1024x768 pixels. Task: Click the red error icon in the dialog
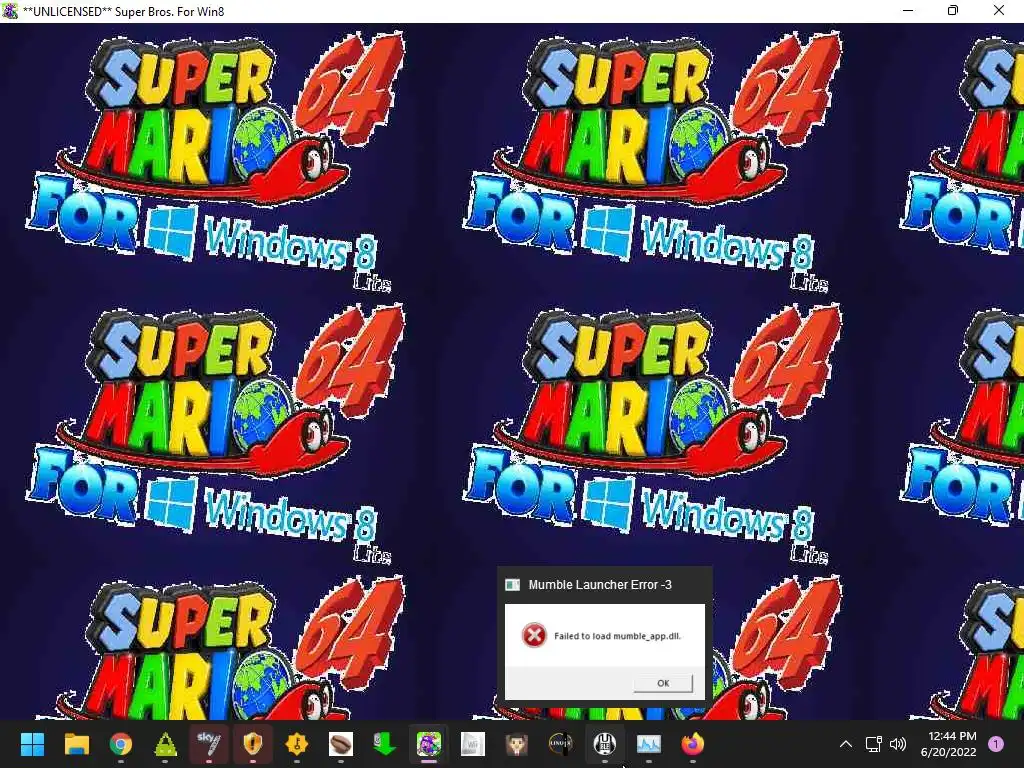coord(534,635)
